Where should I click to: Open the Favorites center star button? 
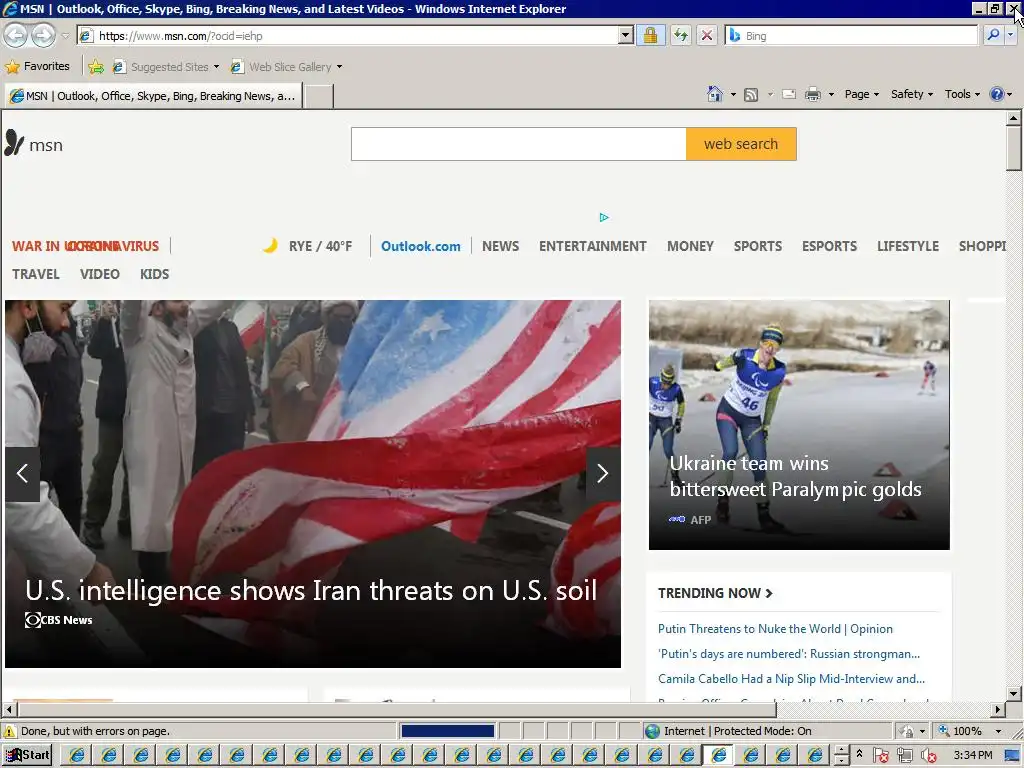click(x=37, y=66)
